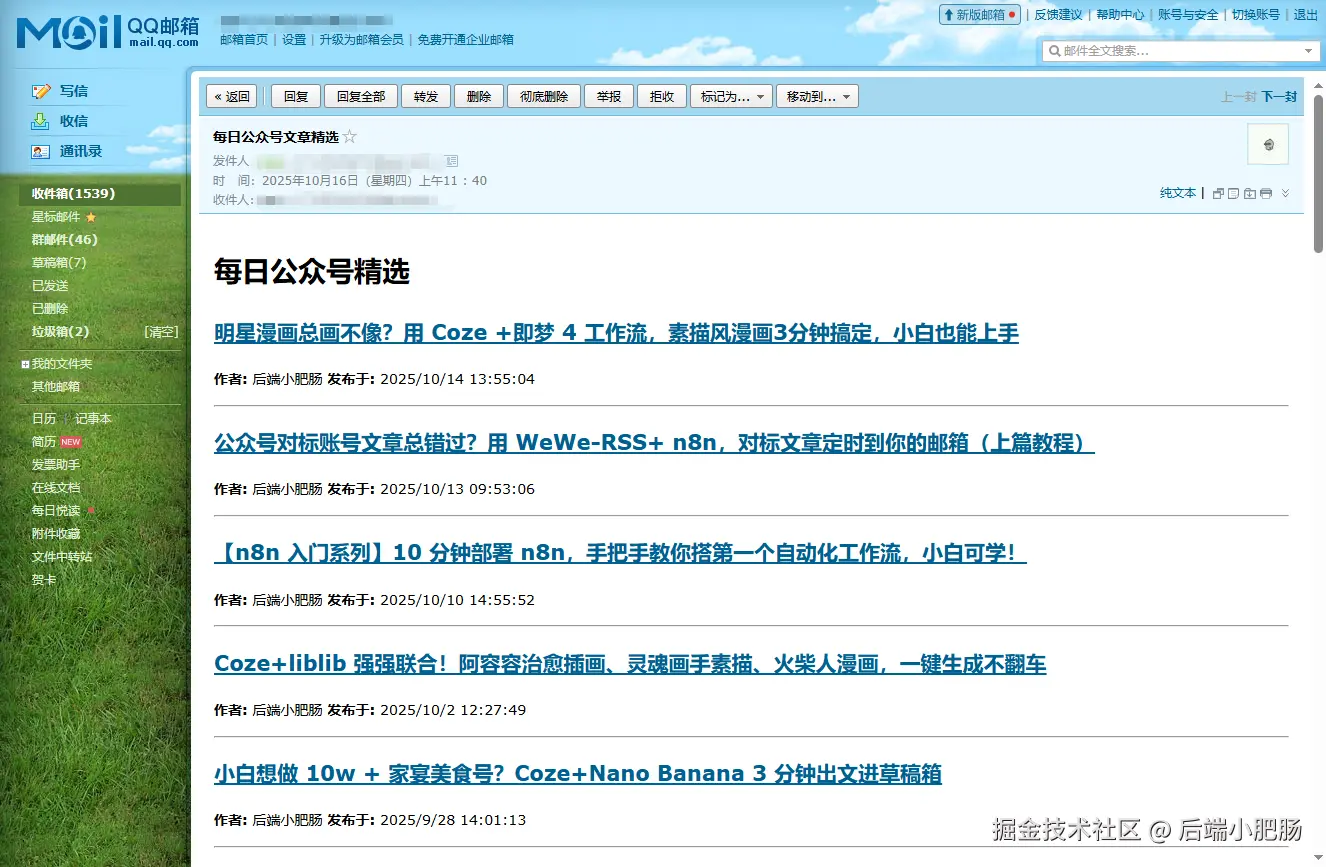Click 清空 to empty trash
The image size is (1326, 867).
(x=161, y=332)
